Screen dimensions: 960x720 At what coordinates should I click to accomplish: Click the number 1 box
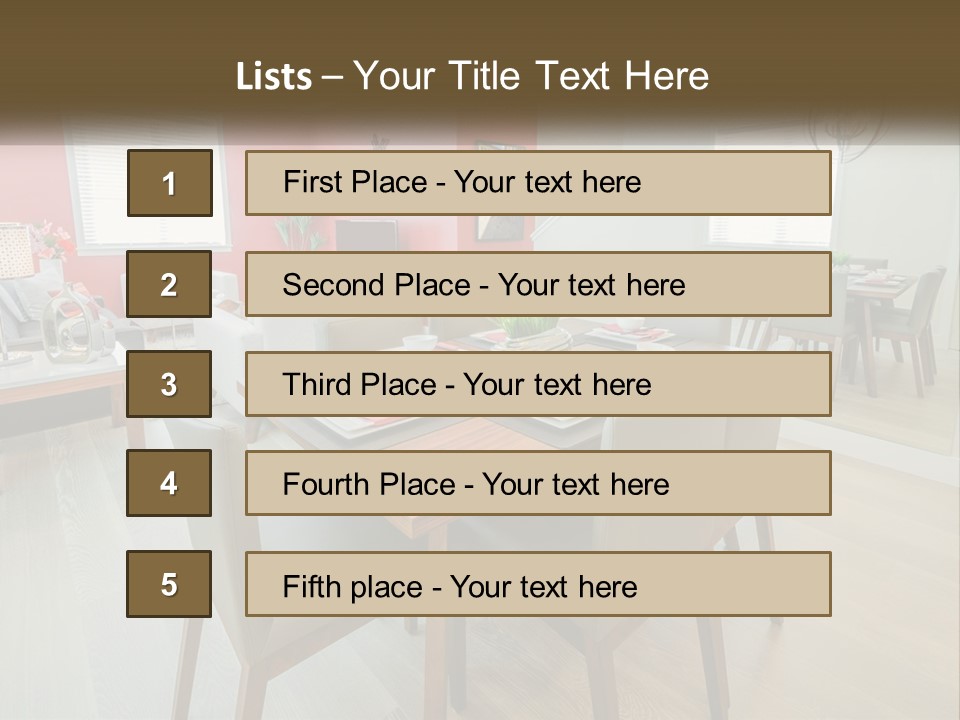[169, 183]
